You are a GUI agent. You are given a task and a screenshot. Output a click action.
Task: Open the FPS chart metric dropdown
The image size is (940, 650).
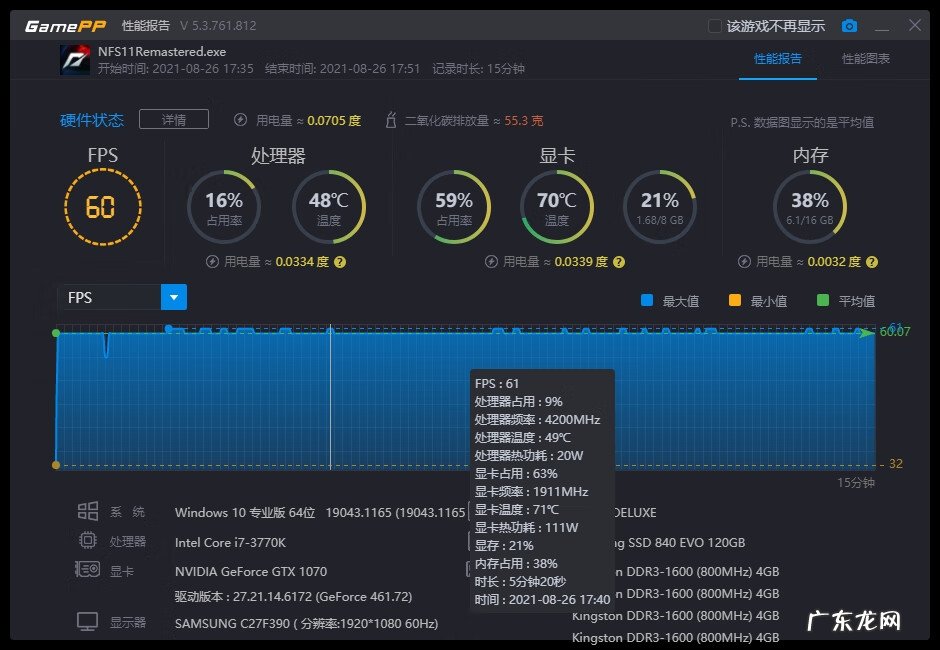coord(174,297)
